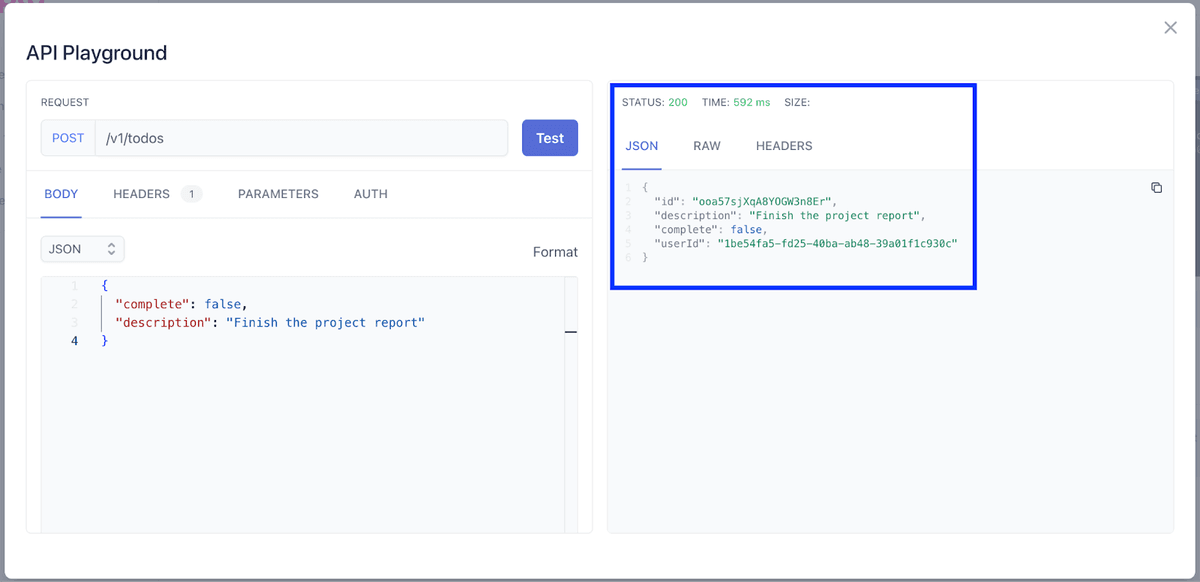Close the API Playground dialog
Image resolution: width=1200 pixels, height=582 pixels.
(x=1170, y=27)
